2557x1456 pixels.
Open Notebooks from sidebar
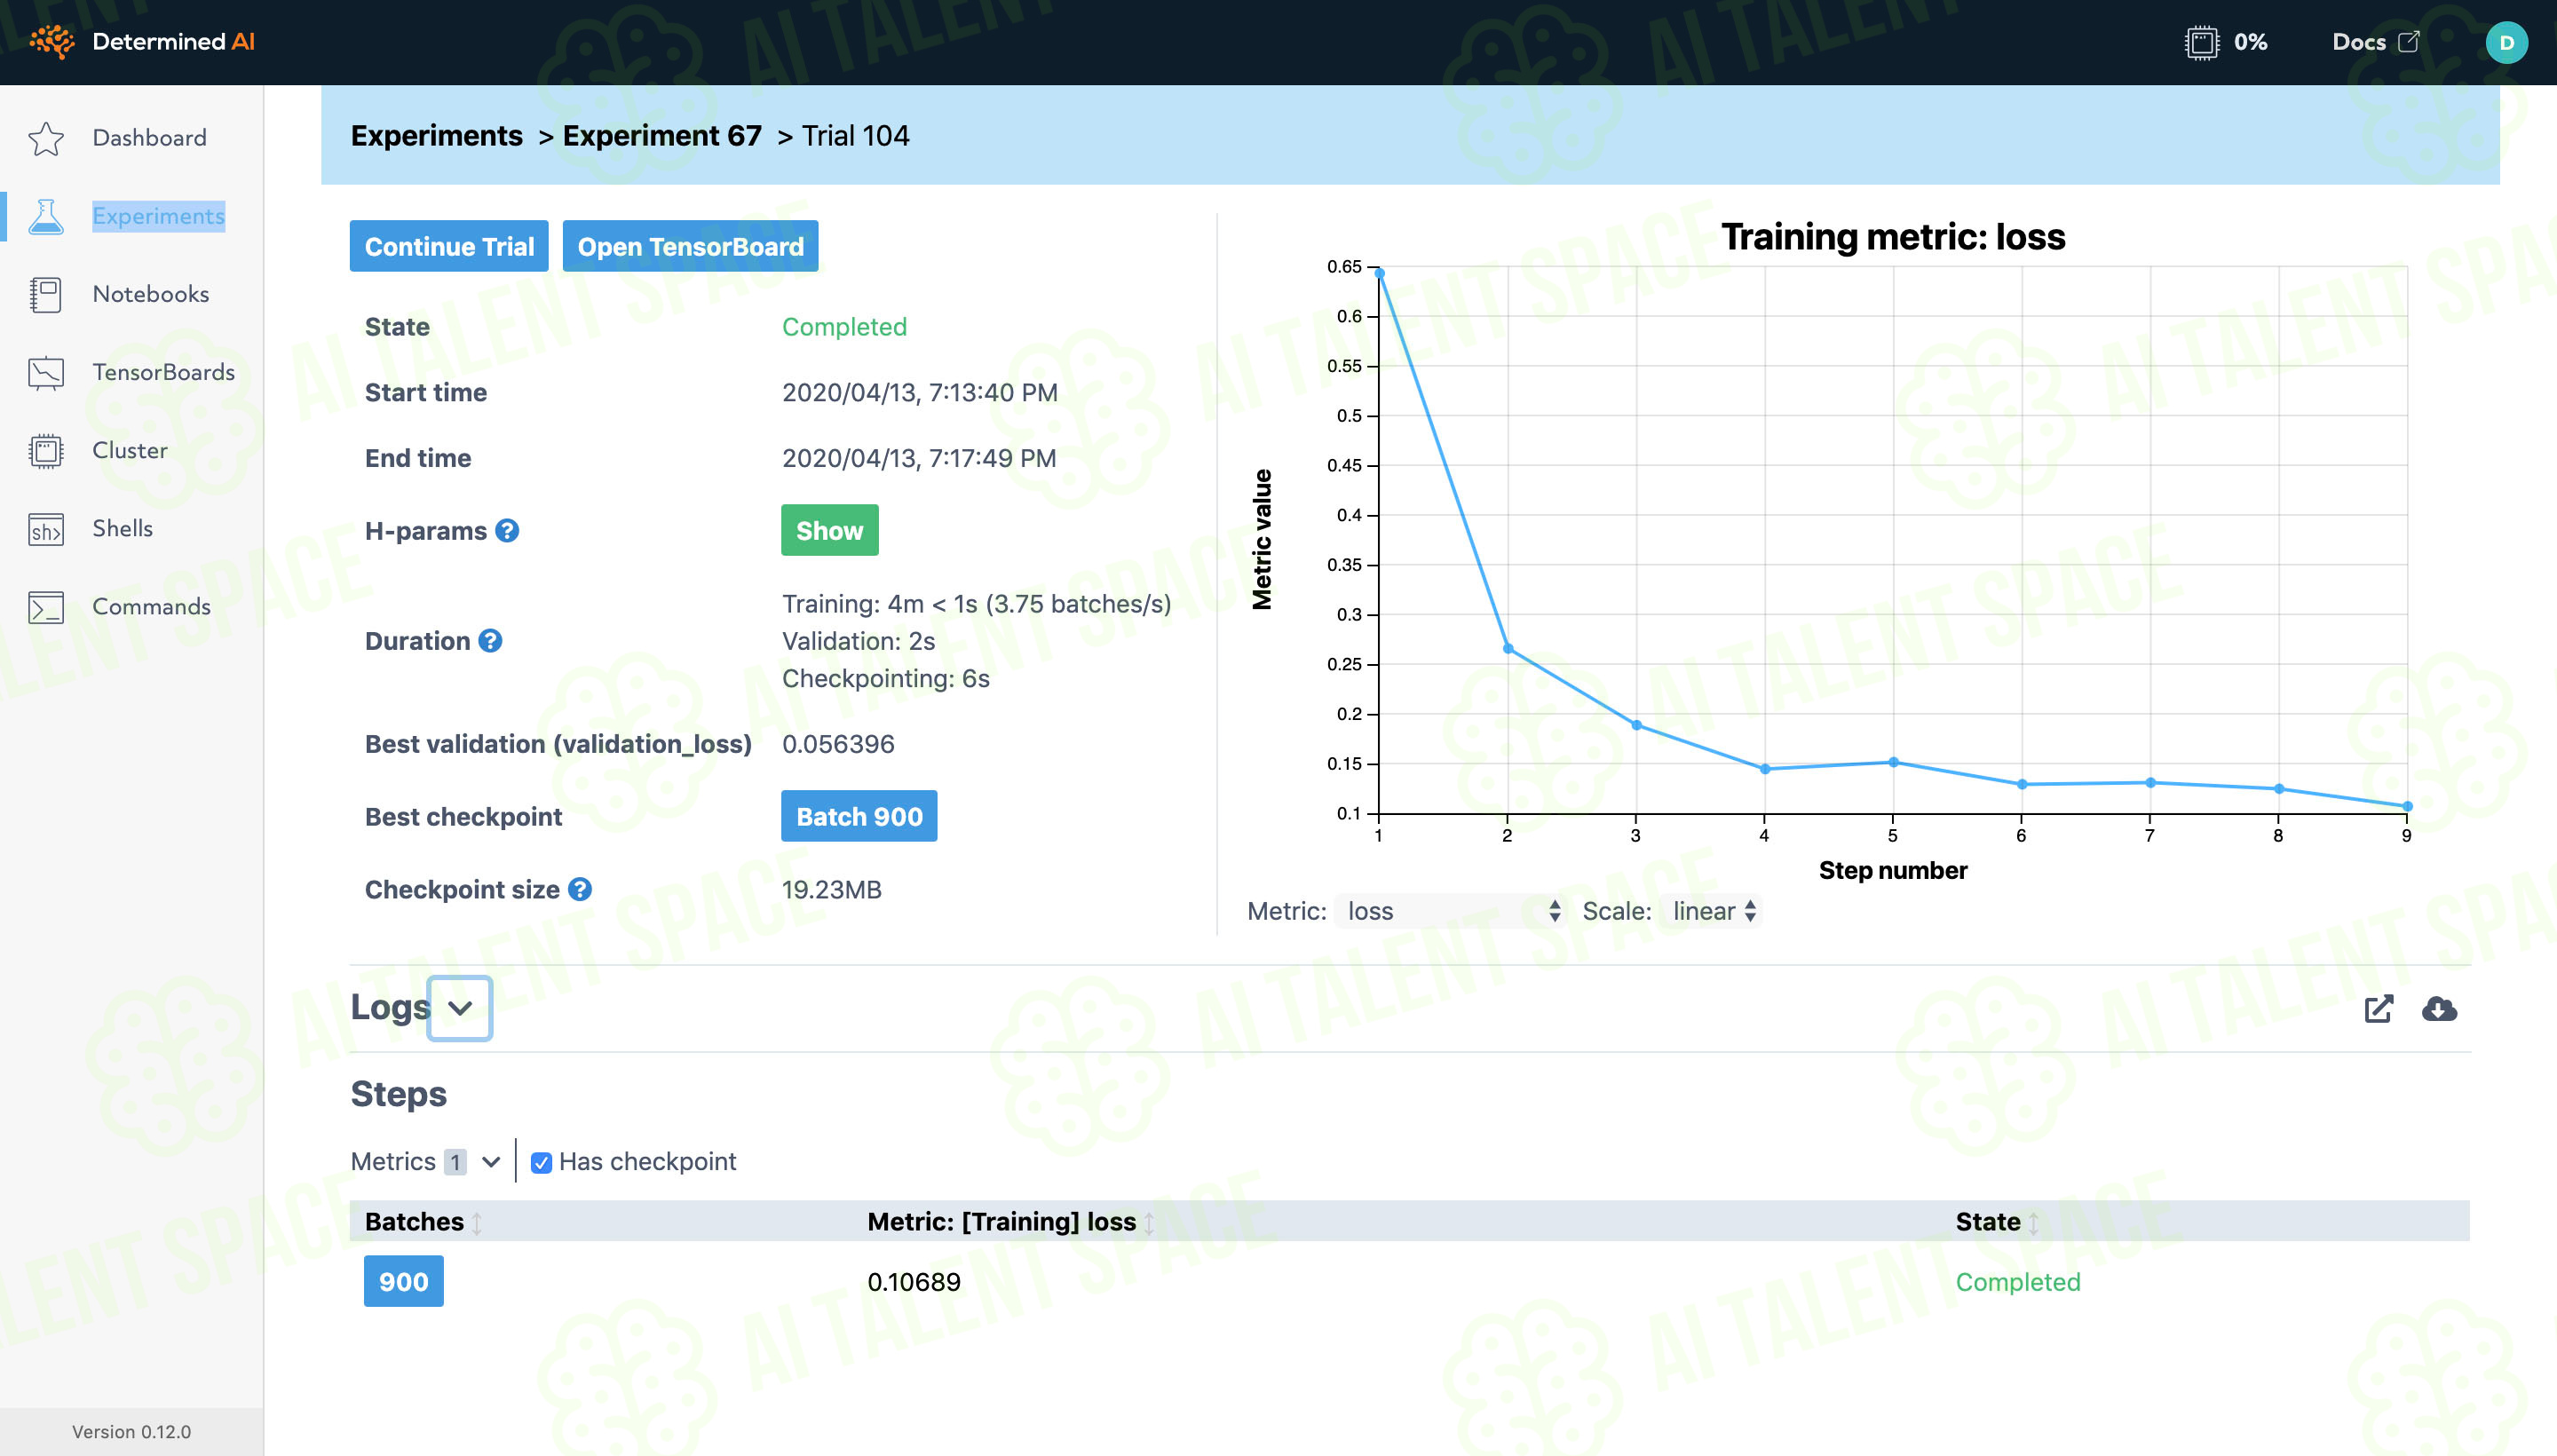pyautogui.click(x=151, y=294)
